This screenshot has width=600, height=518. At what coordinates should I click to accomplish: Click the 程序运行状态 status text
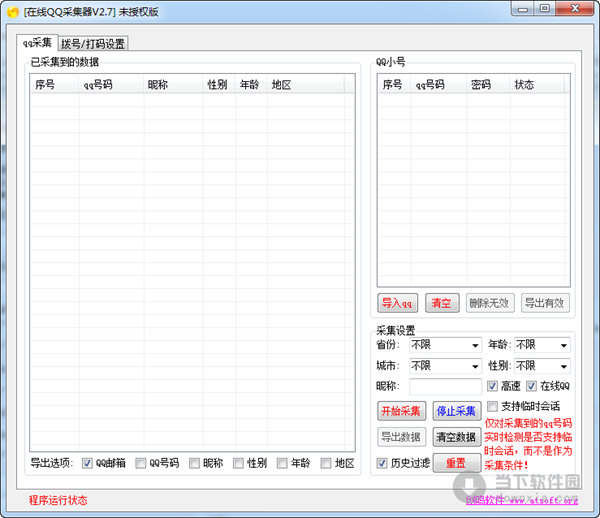[x=58, y=500]
